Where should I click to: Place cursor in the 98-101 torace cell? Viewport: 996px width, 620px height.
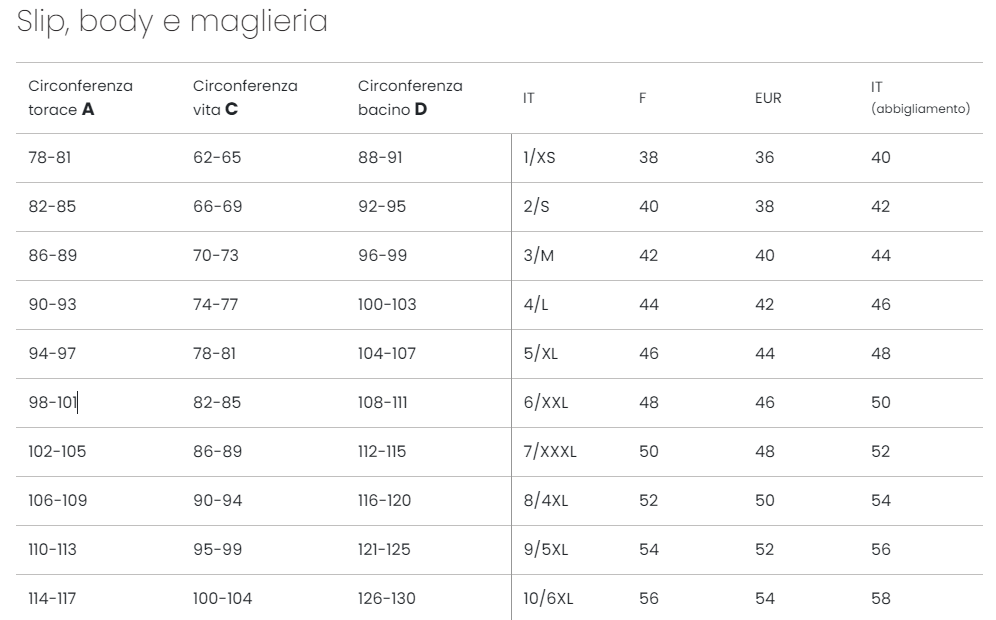(53, 403)
